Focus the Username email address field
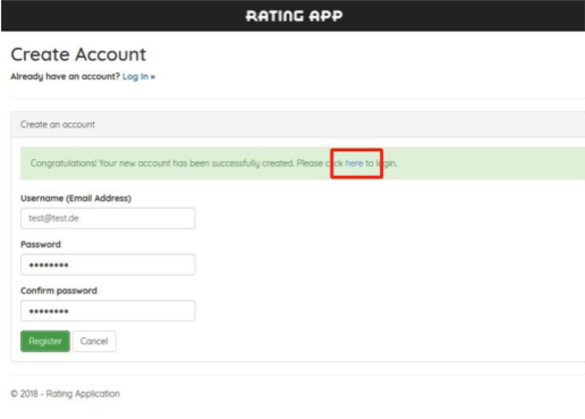The width and height of the screenshot is (585, 419). 108,218
